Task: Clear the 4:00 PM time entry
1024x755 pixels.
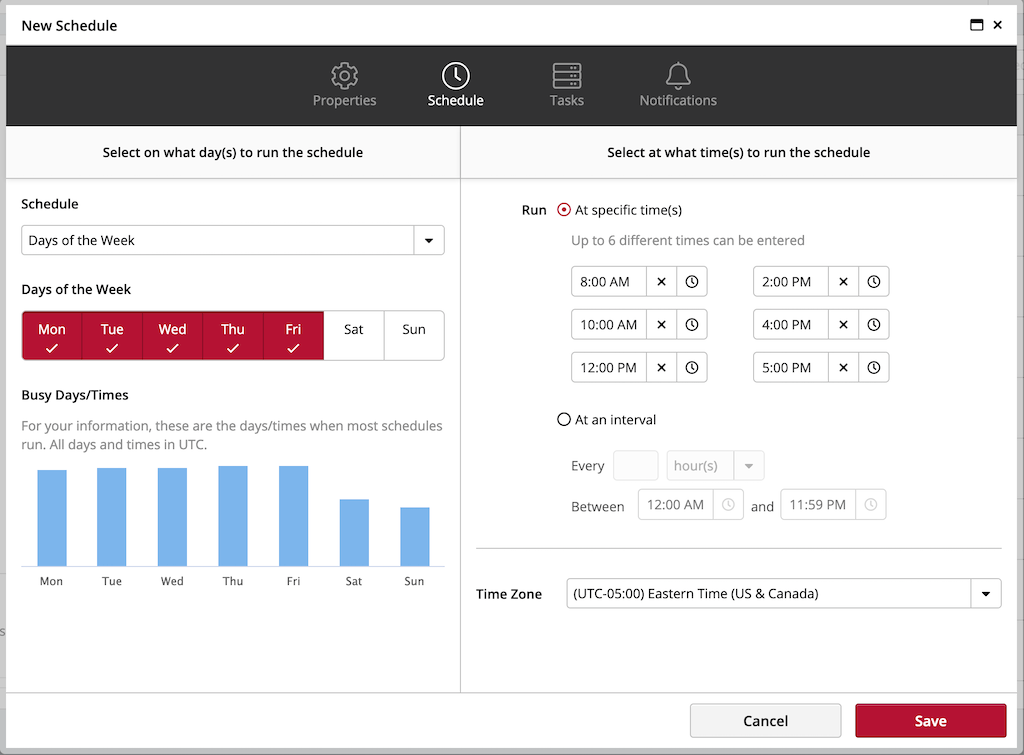Action: [x=843, y=325]
